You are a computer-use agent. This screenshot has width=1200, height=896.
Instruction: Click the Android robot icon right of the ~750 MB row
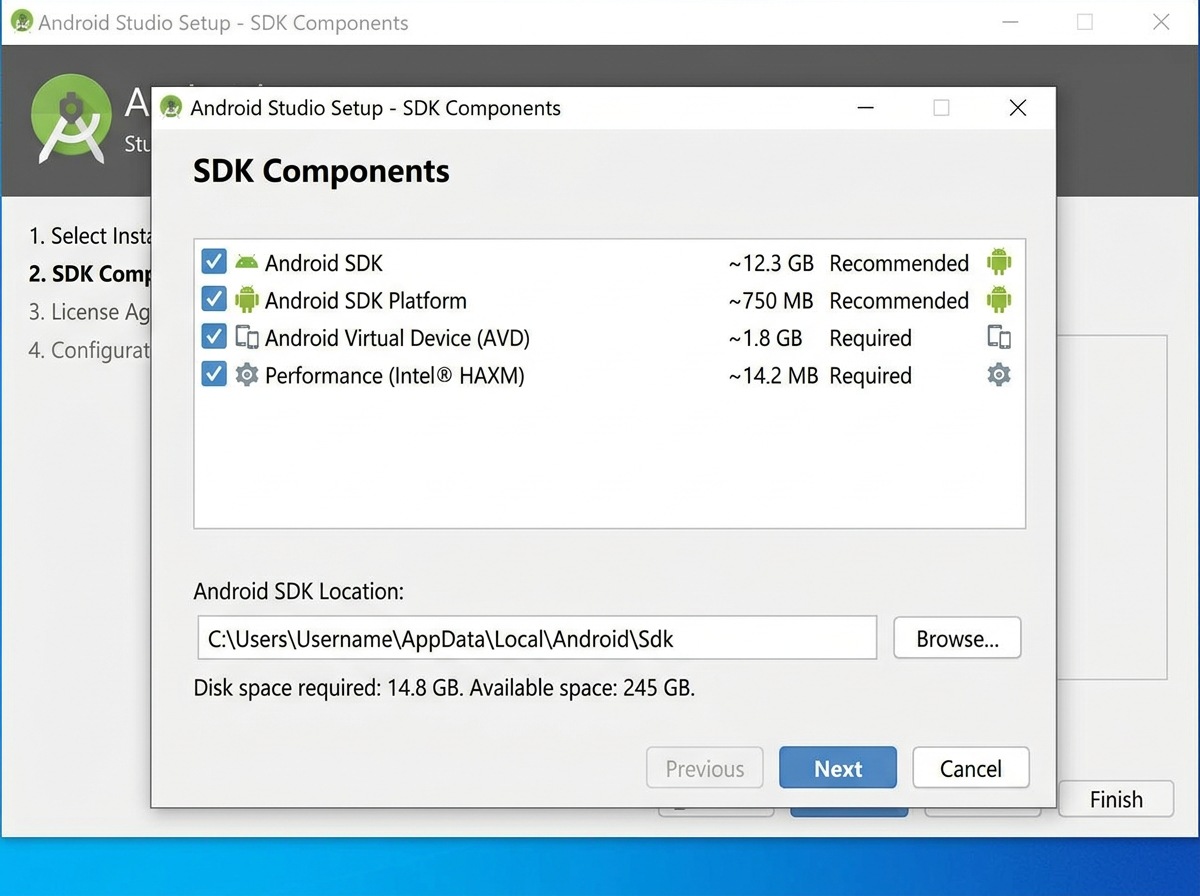pos(999,300)
